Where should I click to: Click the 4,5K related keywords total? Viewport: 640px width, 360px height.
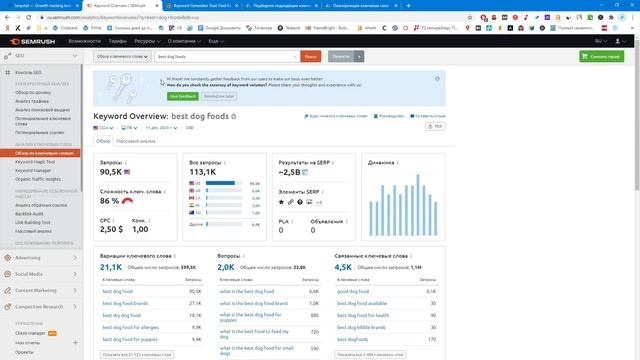pos(343,267)
